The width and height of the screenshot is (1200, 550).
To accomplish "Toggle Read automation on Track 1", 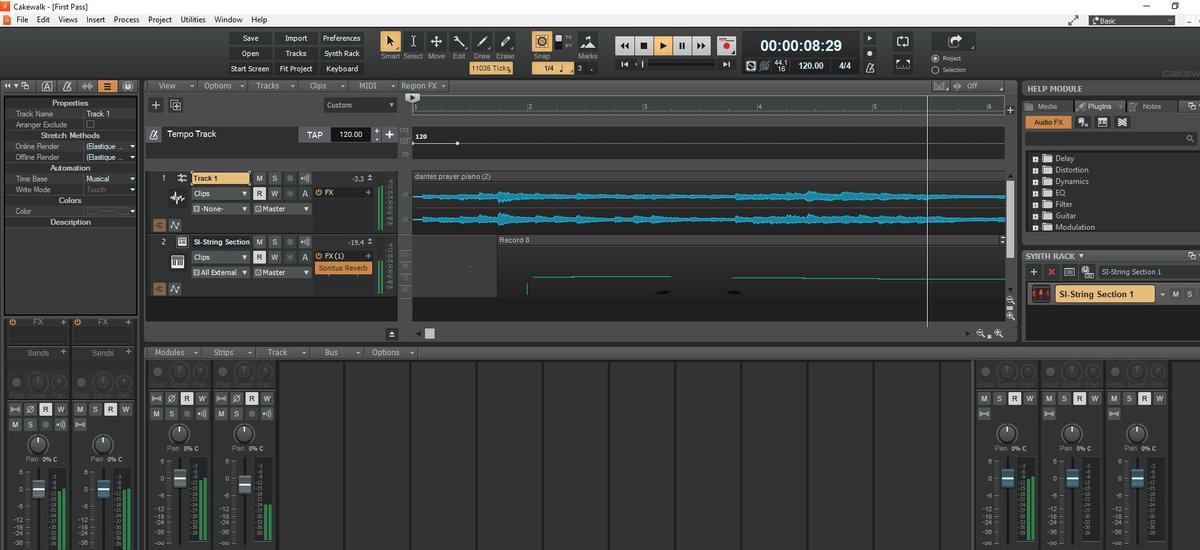I will (x=259, y=193).
